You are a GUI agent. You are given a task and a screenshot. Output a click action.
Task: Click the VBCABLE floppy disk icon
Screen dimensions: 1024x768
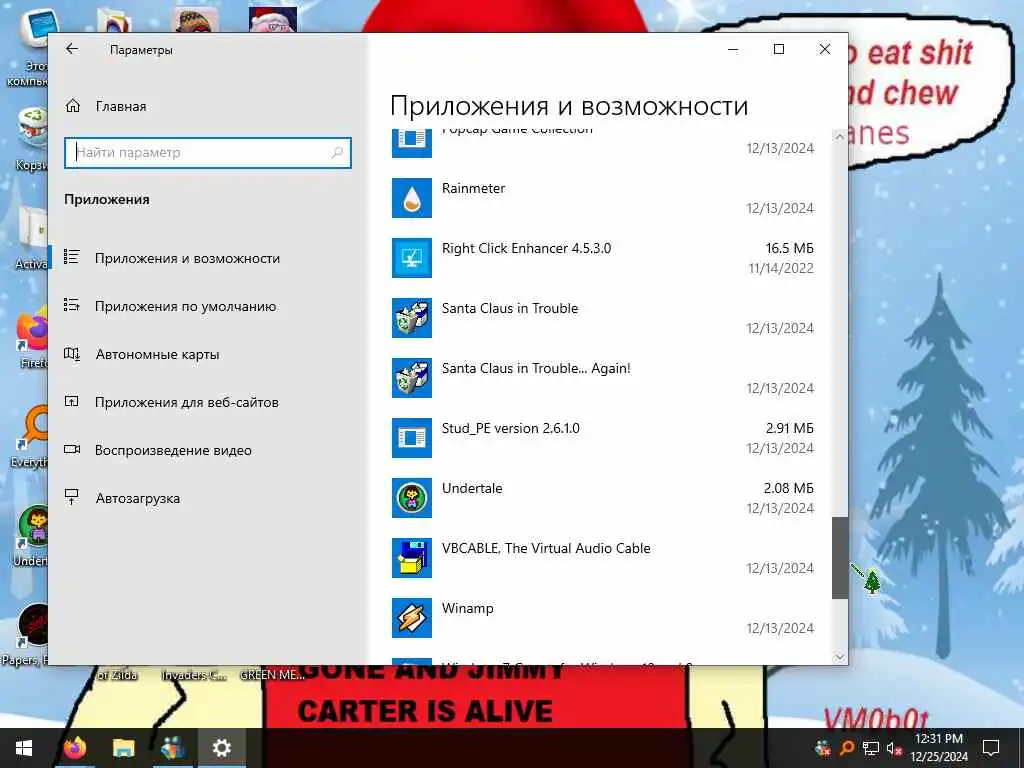click(411, 558)
